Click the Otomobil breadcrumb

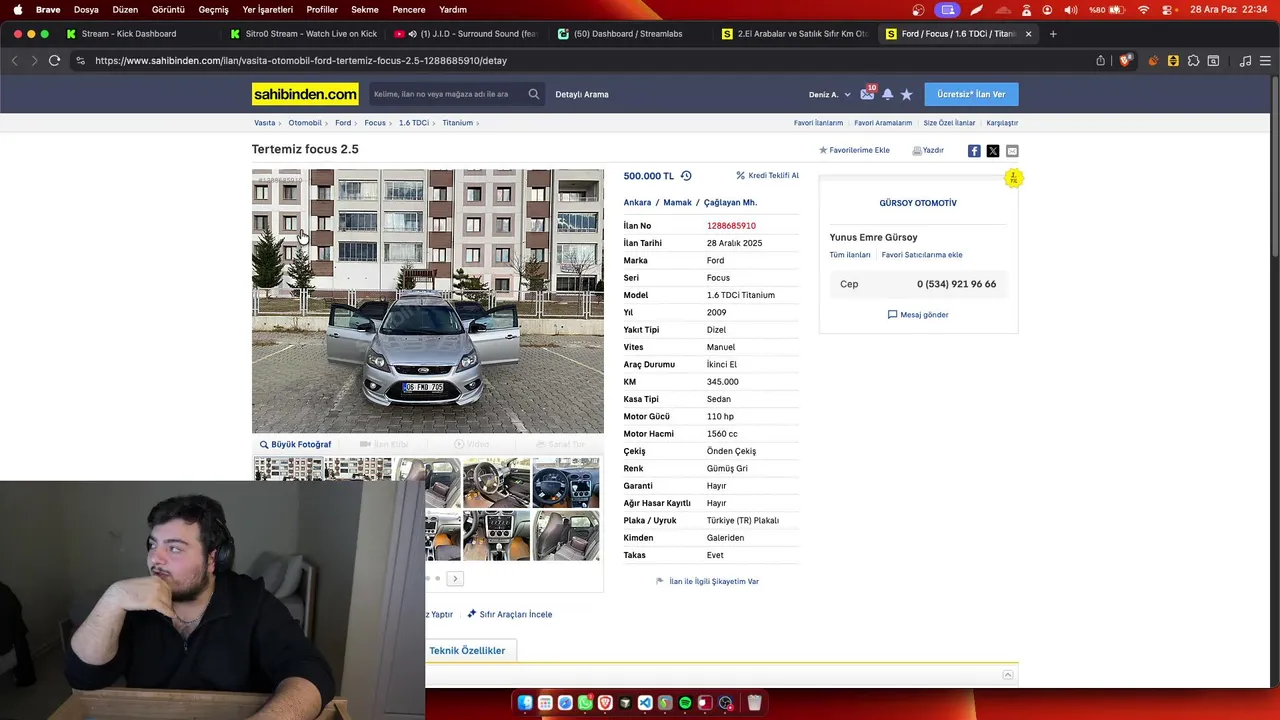[305, 123]
